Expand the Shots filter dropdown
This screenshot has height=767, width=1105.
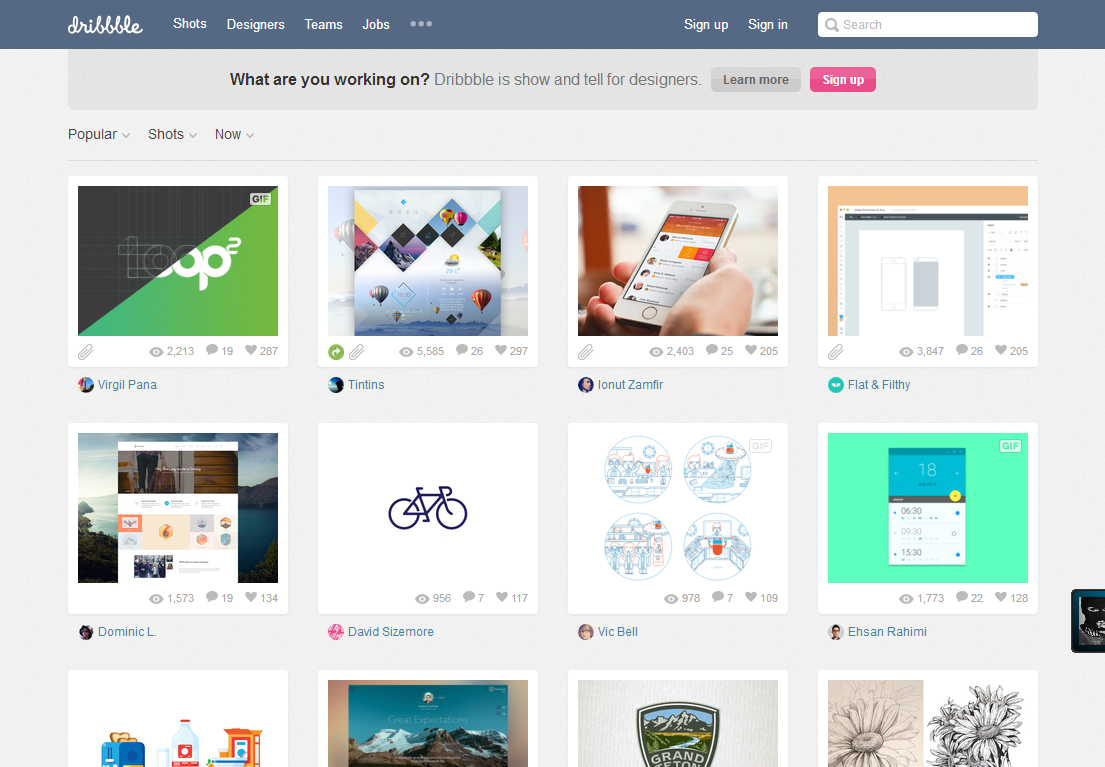tap(172, 134)
